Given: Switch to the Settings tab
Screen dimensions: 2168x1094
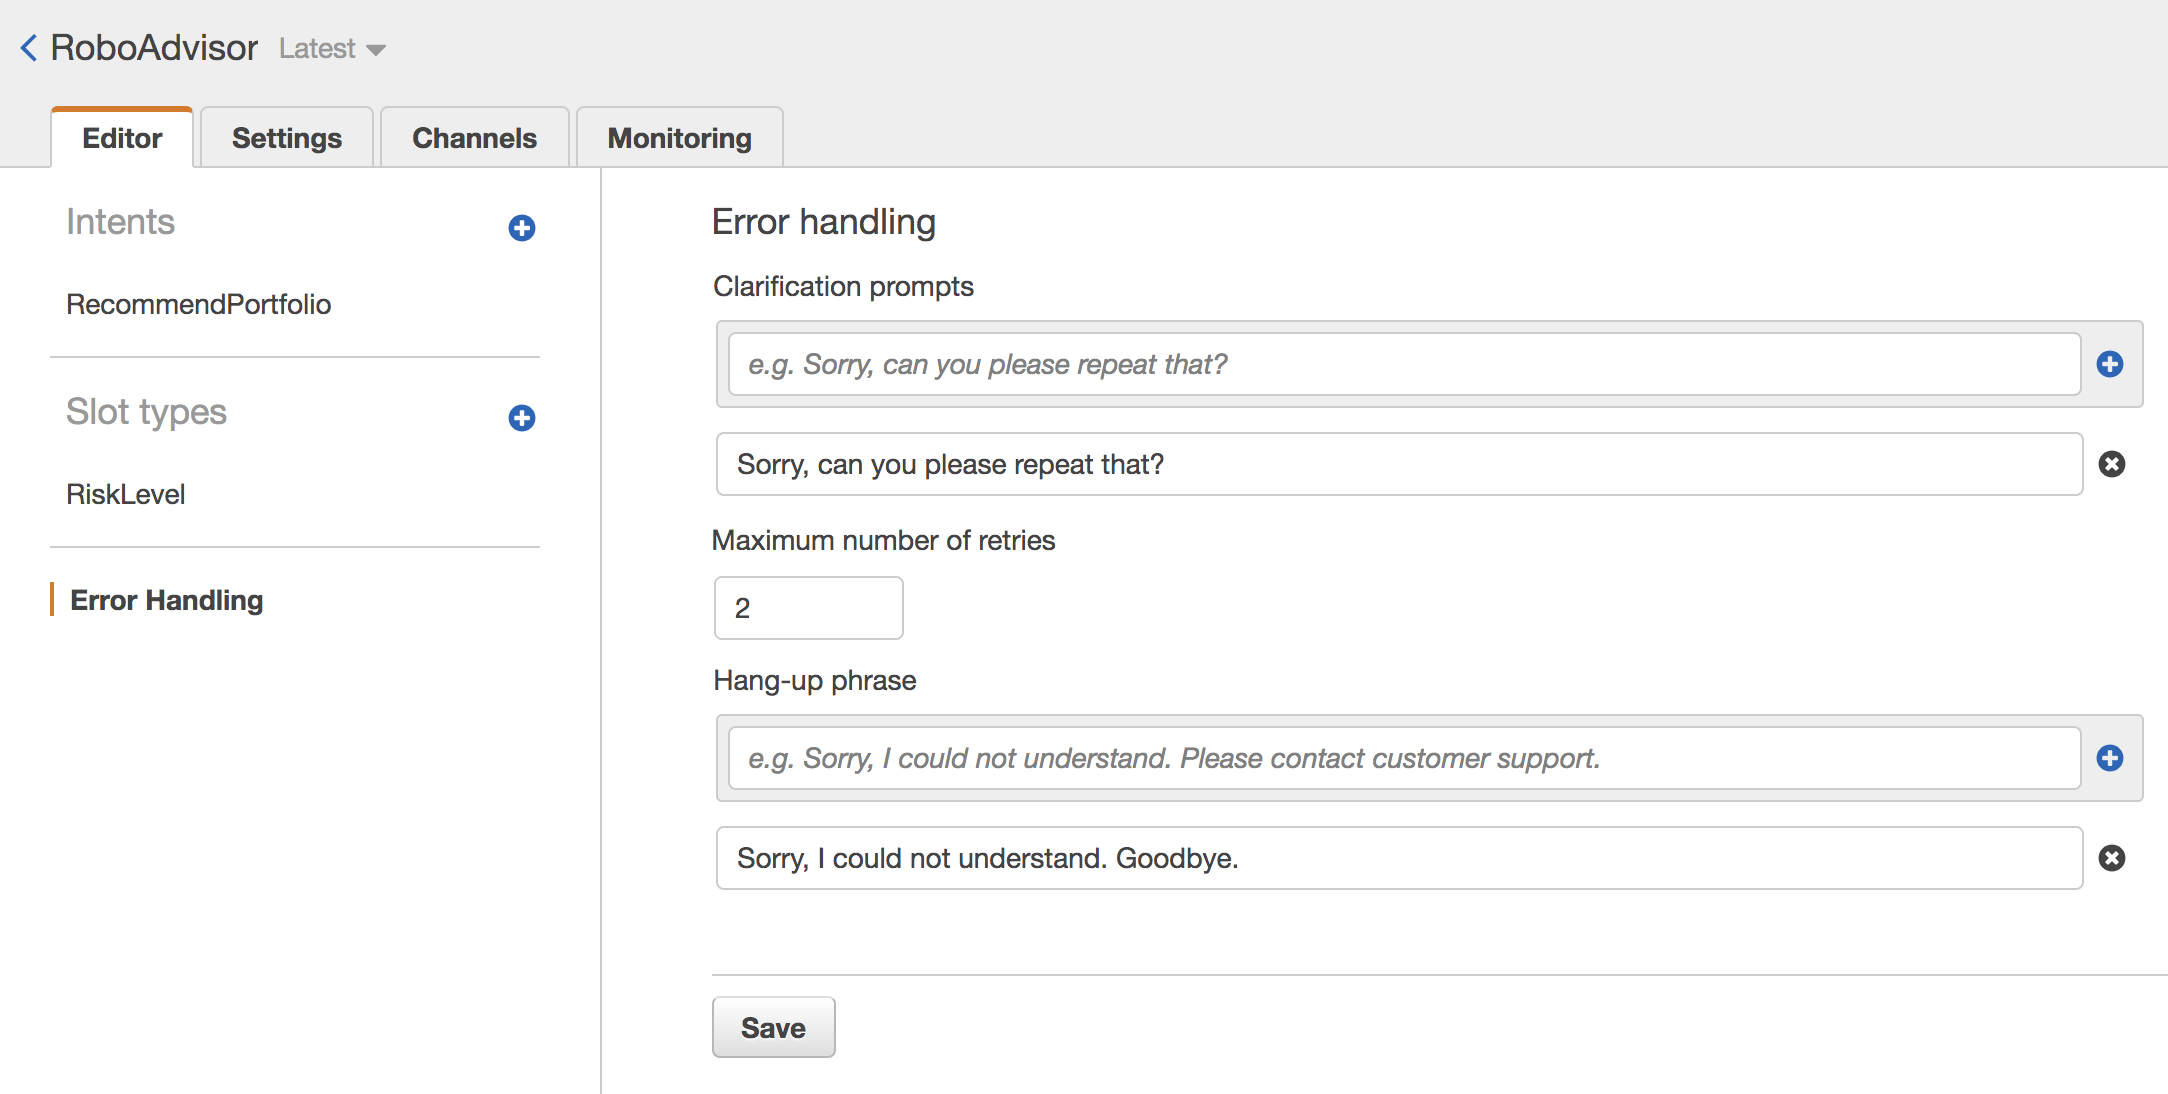Looking at the screenshot, I should pyautogui.click(x=286, y=138).
